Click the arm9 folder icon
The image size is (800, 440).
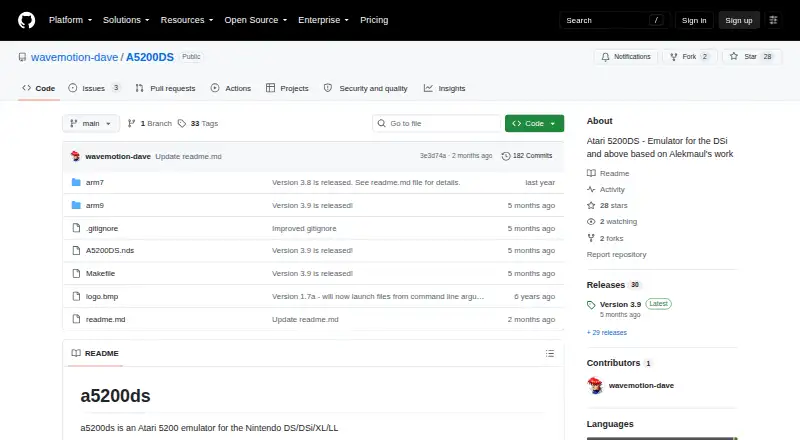point(76,205)
